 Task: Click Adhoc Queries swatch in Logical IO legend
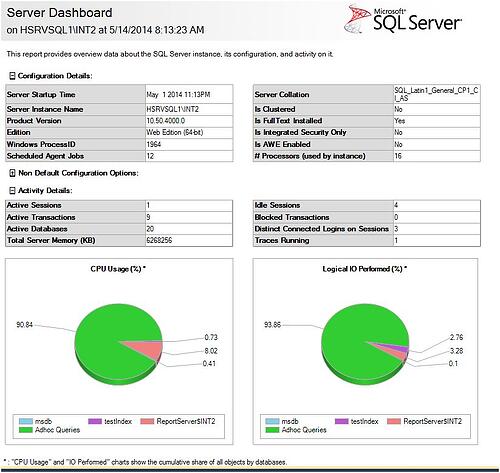pyautogui.click(x=272, y=430)
